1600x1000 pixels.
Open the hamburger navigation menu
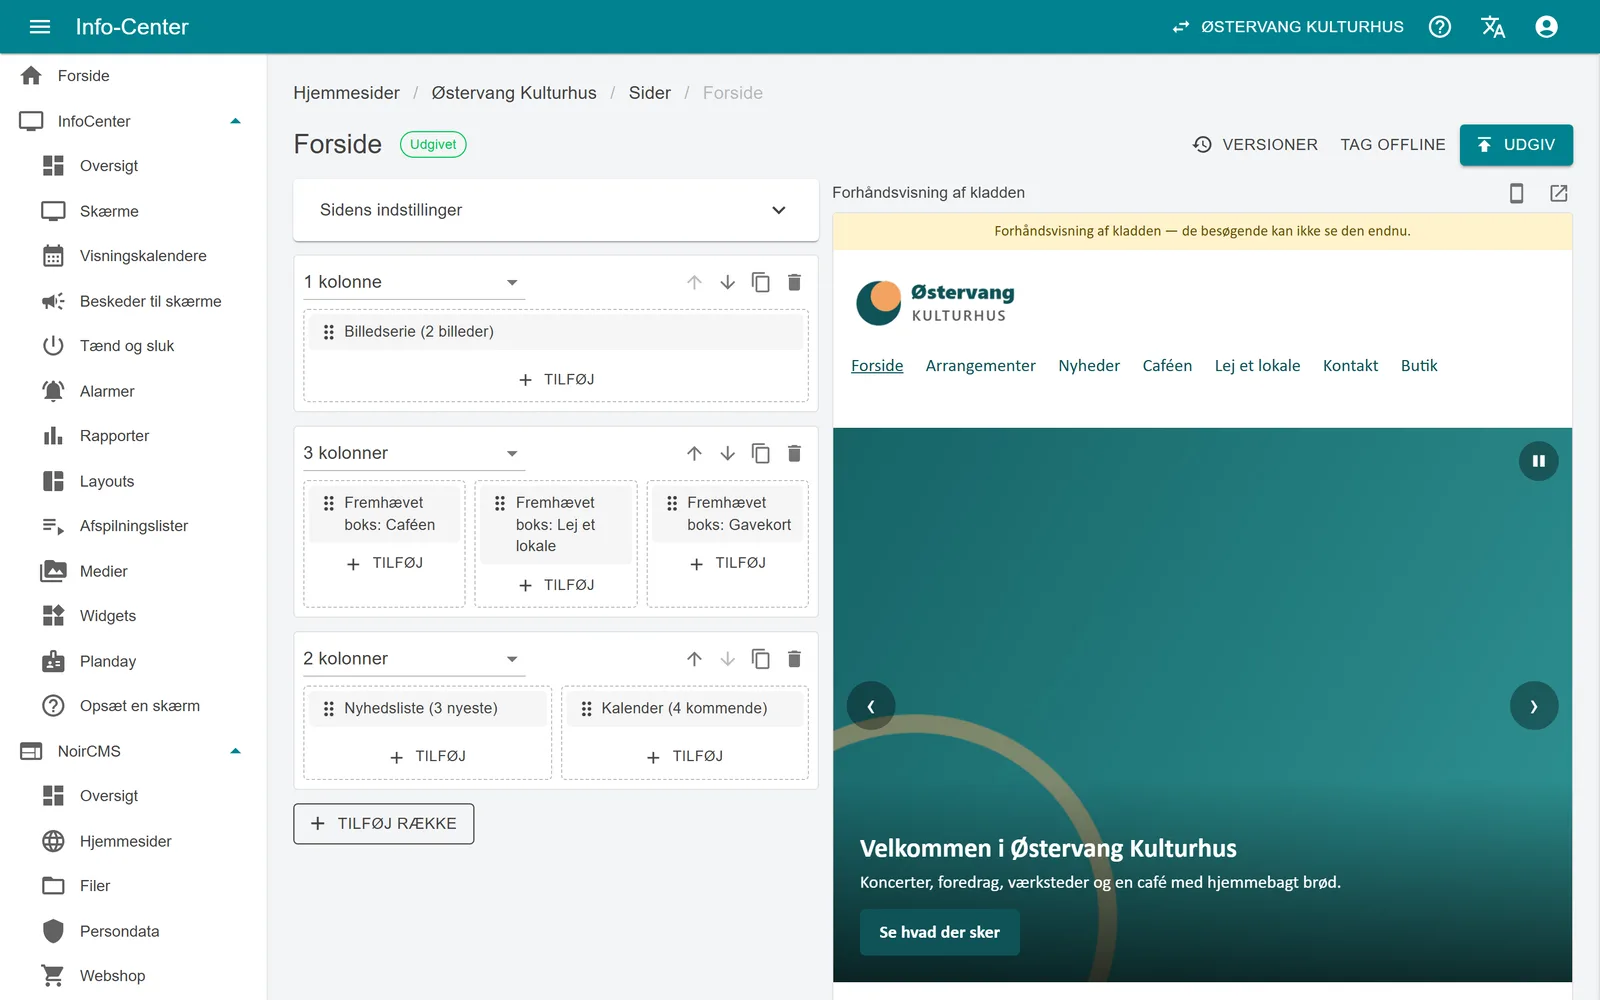click(40, 27)
